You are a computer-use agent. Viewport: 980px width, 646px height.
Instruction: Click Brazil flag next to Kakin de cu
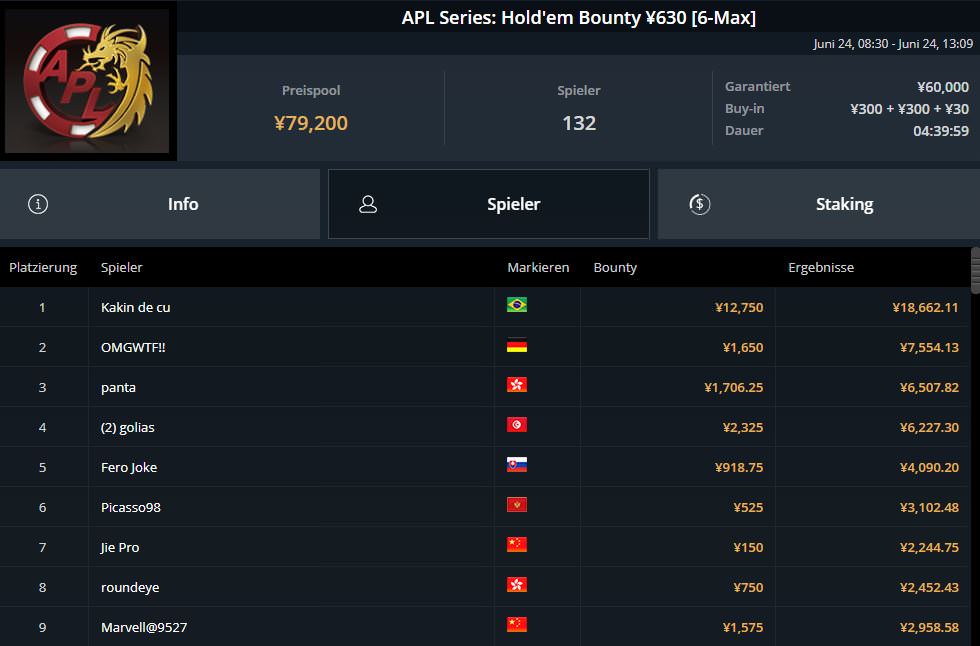click(517, 305)
